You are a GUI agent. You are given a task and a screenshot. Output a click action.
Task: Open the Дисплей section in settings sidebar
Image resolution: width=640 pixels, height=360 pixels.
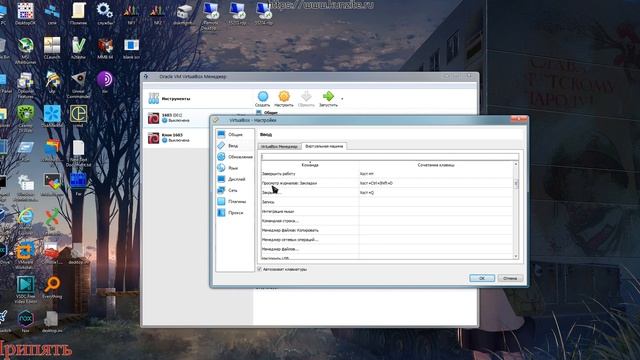(234, 179)
